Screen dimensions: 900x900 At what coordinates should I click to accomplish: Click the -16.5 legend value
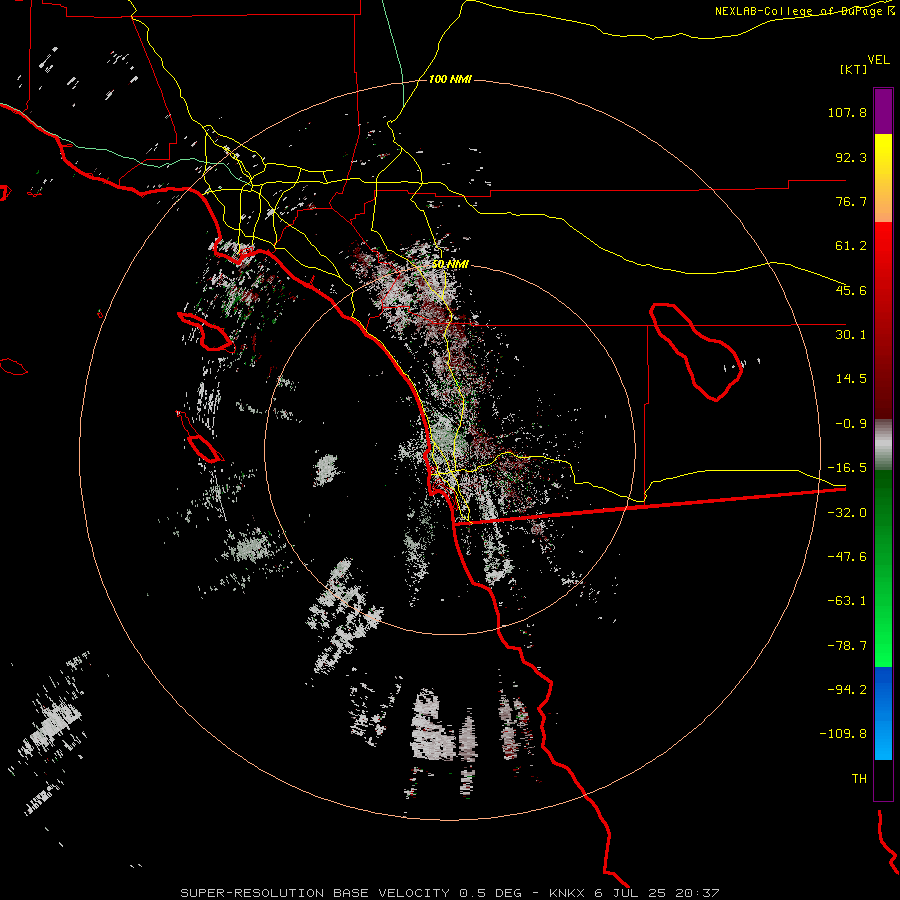point(847,468)
